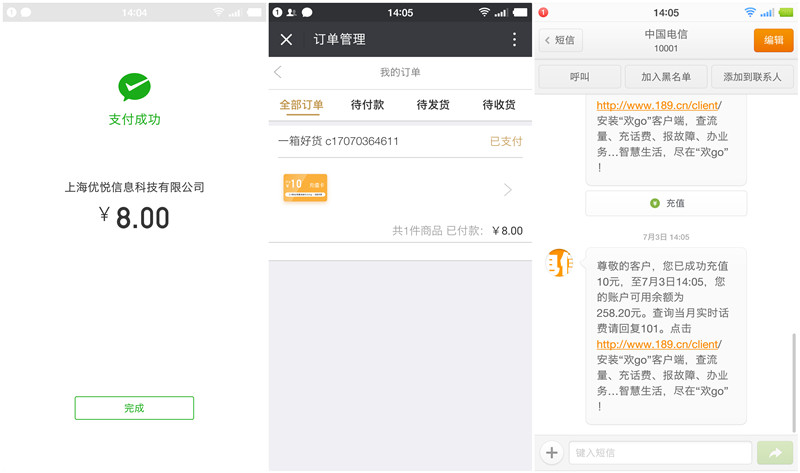Select the 全部订单 tab
800x473 pixels.
301,105
